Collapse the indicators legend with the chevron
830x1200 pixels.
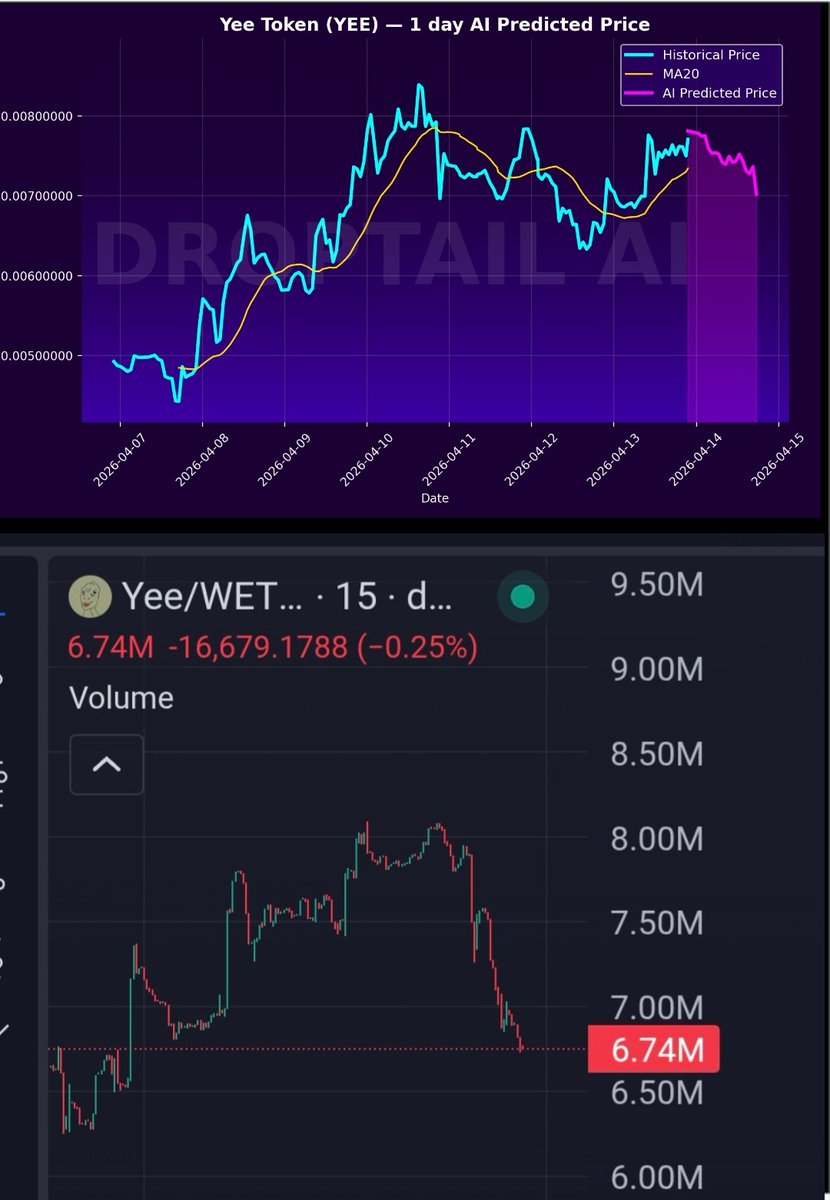click(106, 764)
